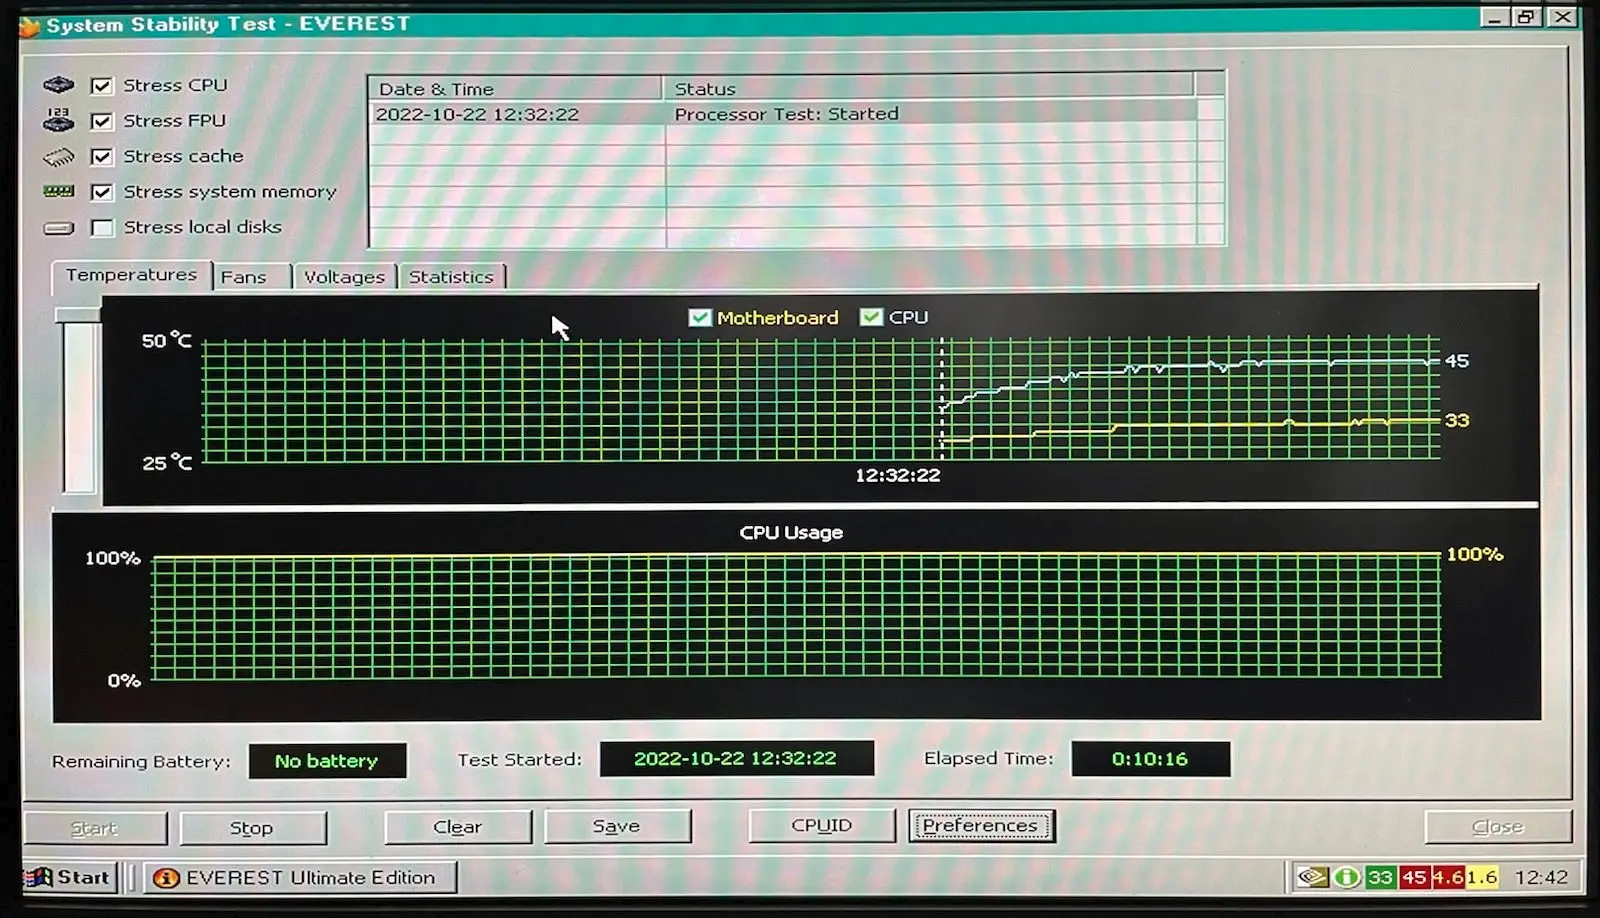Viewport: 1600px width, 918px height.
Task: Switch to the Voltages tab
Action: point(344,277)
